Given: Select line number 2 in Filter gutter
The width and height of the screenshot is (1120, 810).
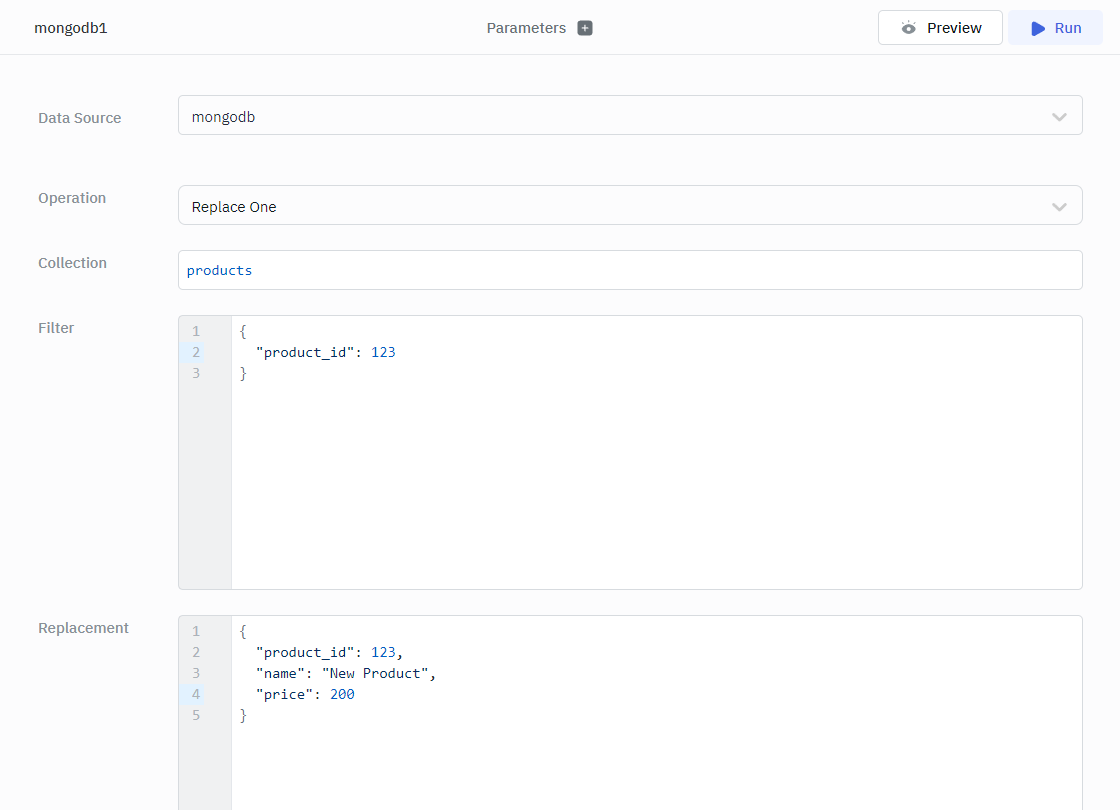Looking at the screenshot, I should [x=196, y=352].
